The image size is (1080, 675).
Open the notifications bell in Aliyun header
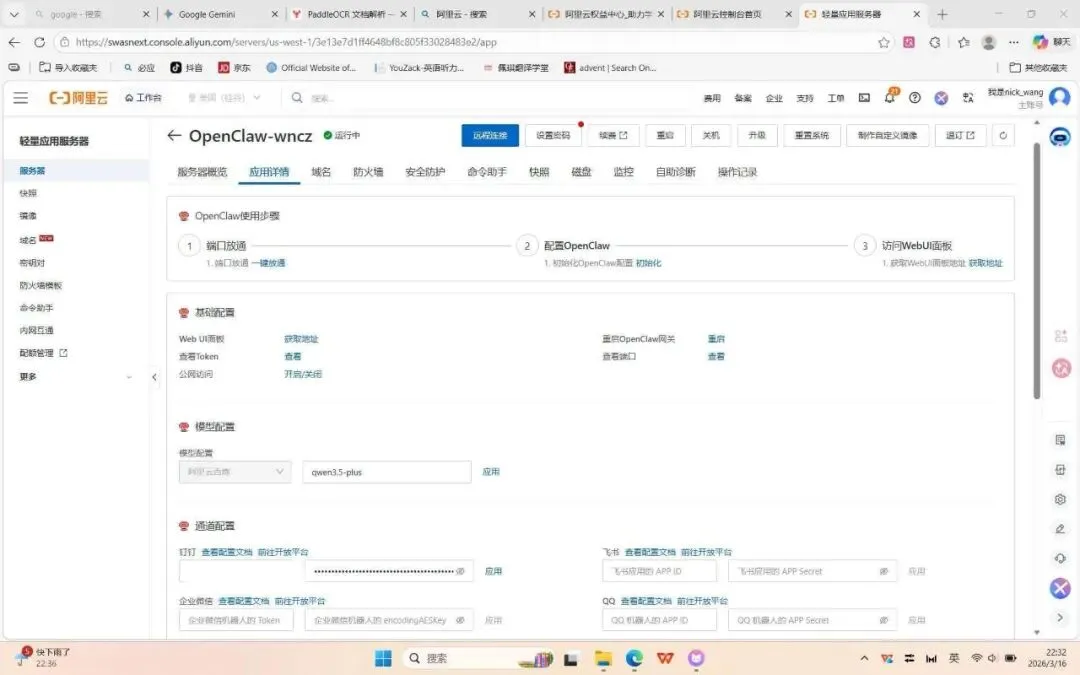click(x=889, y=98)
